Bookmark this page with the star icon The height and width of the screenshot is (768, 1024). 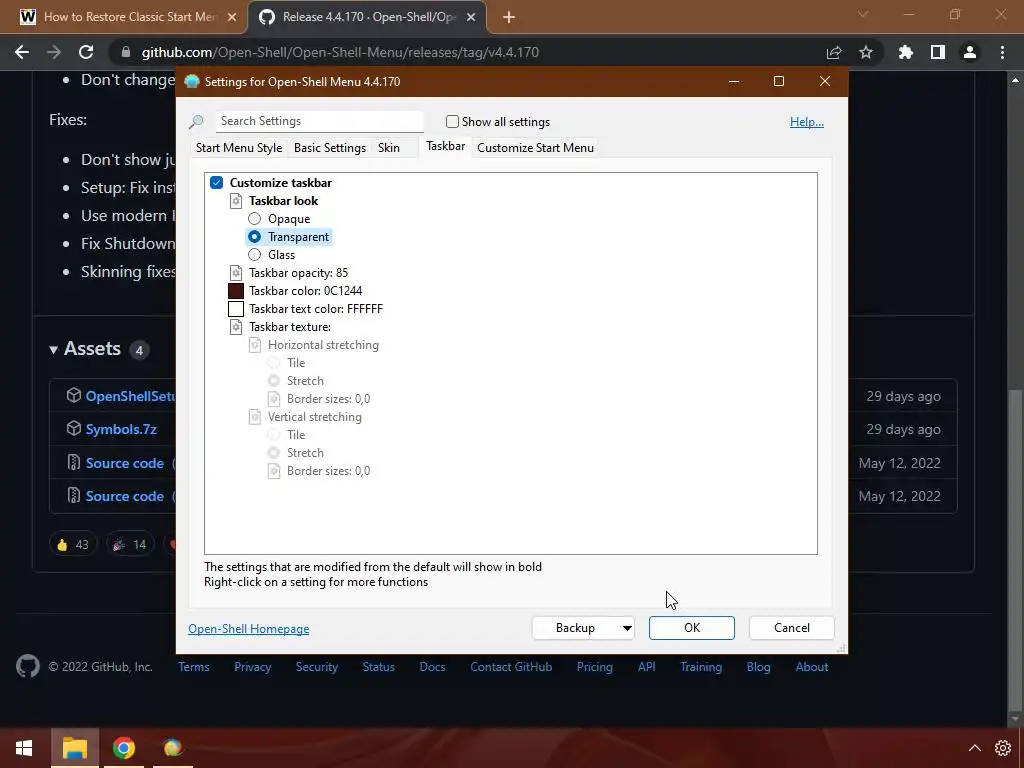point(866,52)
